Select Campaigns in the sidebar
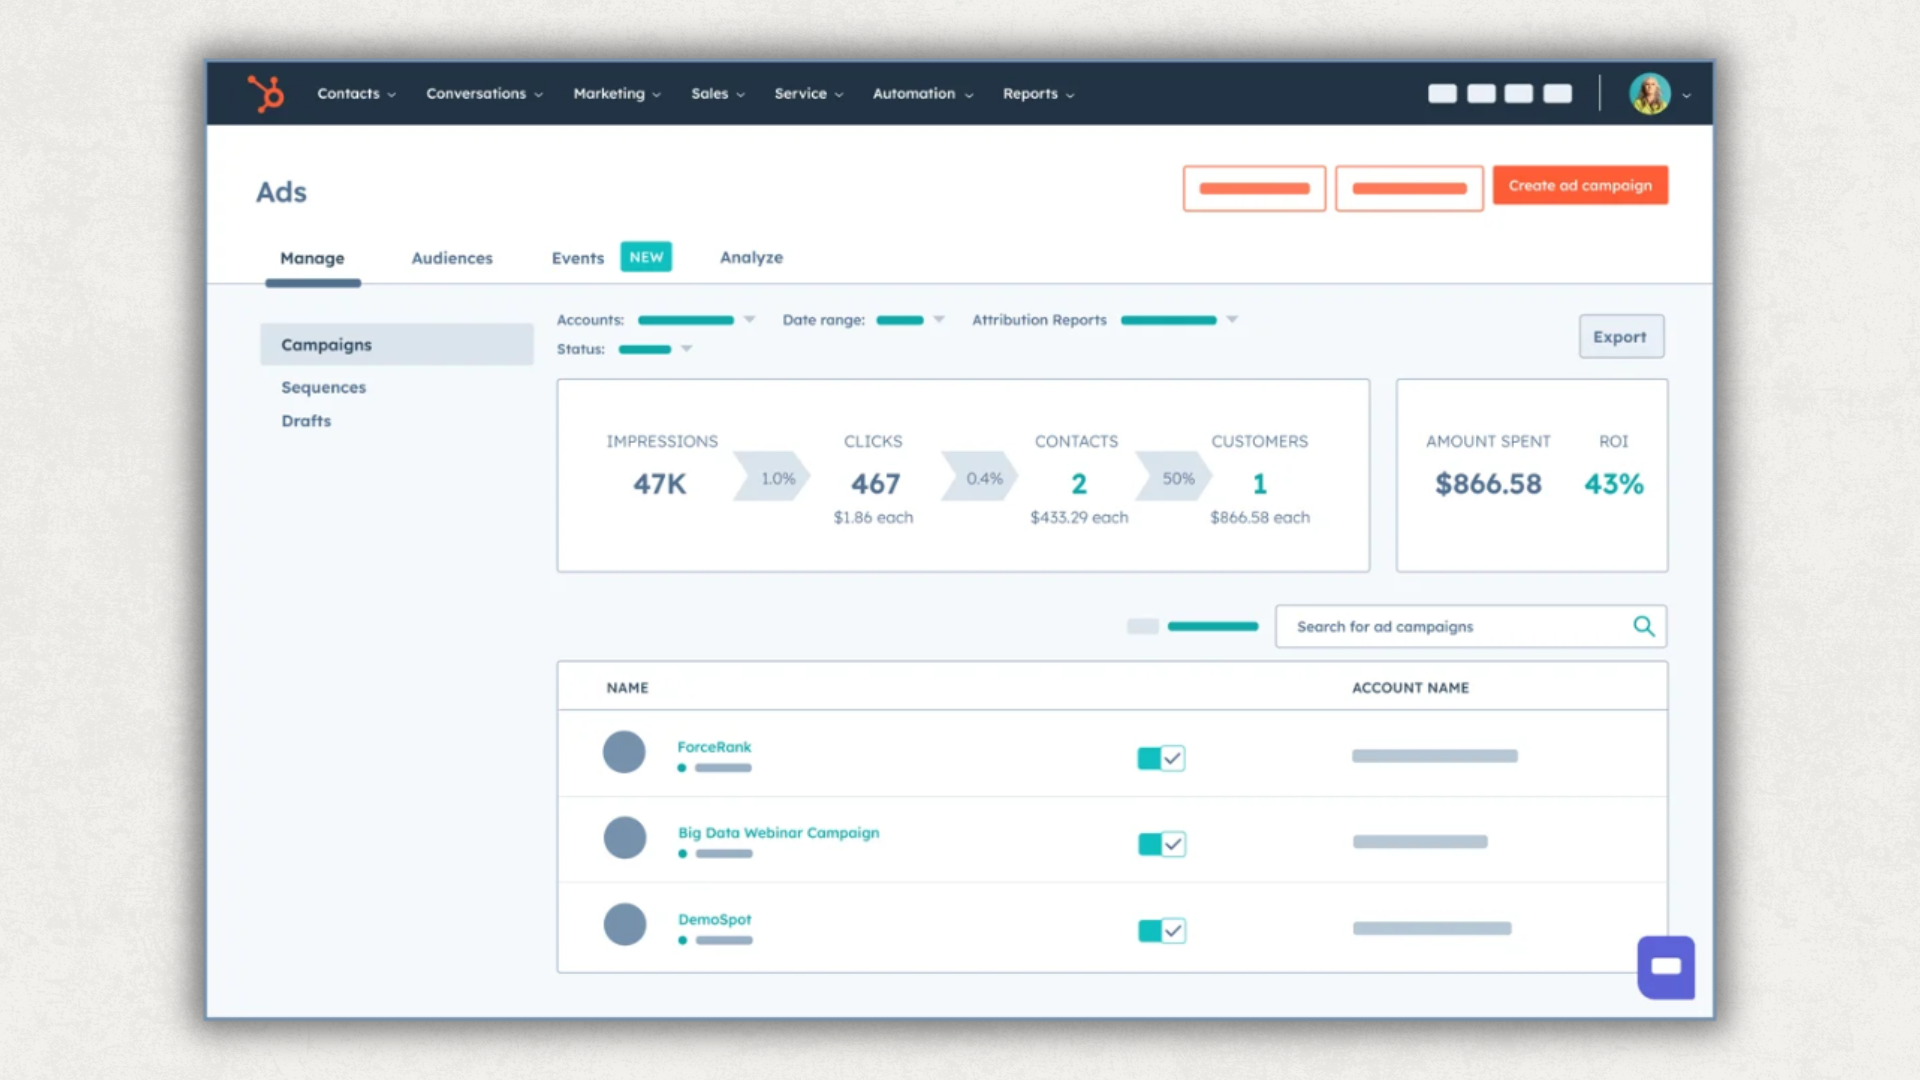The height and width of the screenshot is (1080, 1920). [x=397, y=344]
